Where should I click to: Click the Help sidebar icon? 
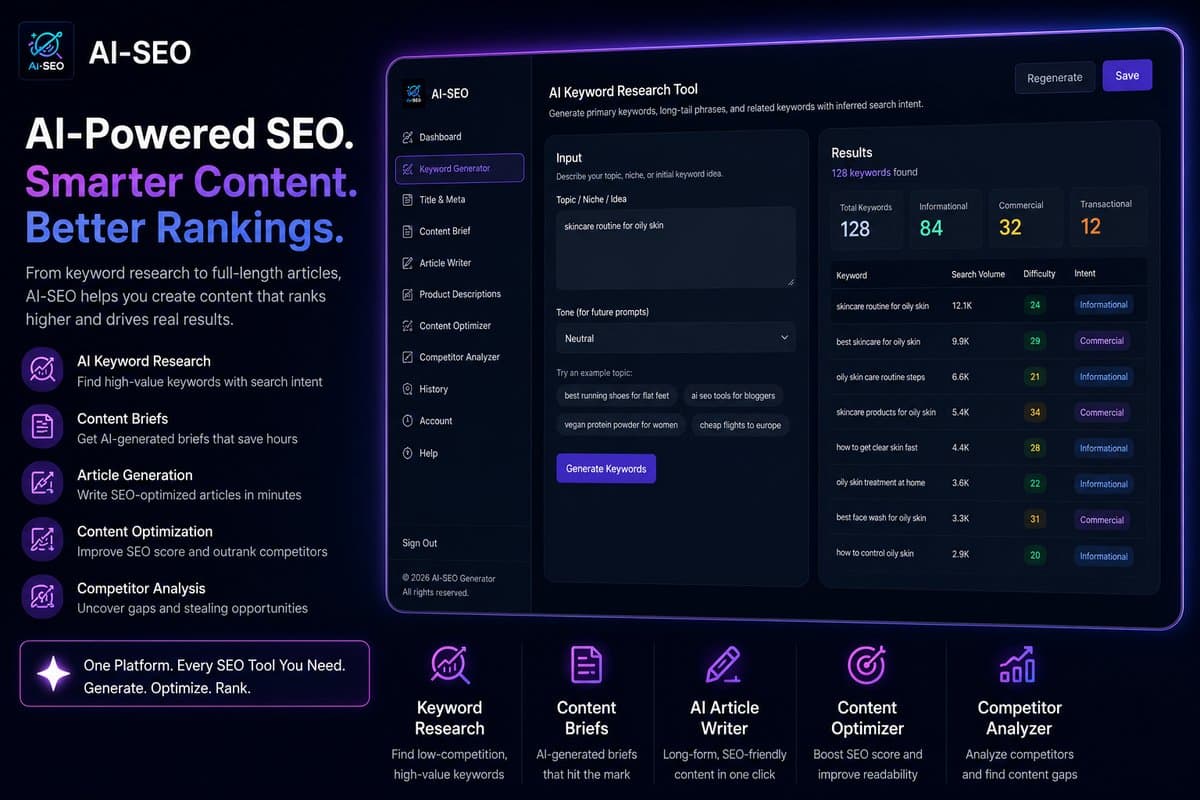407,453
